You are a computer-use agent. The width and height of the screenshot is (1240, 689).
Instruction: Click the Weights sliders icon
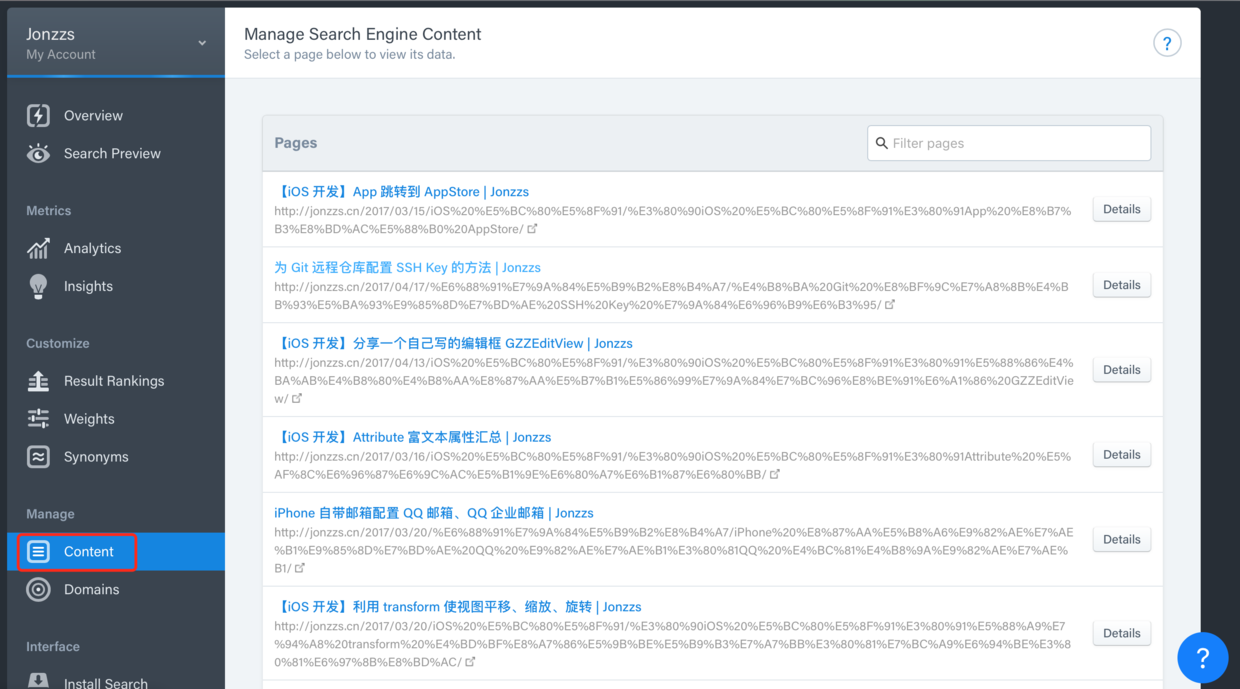pyautogui.click(x=38, y=419)
